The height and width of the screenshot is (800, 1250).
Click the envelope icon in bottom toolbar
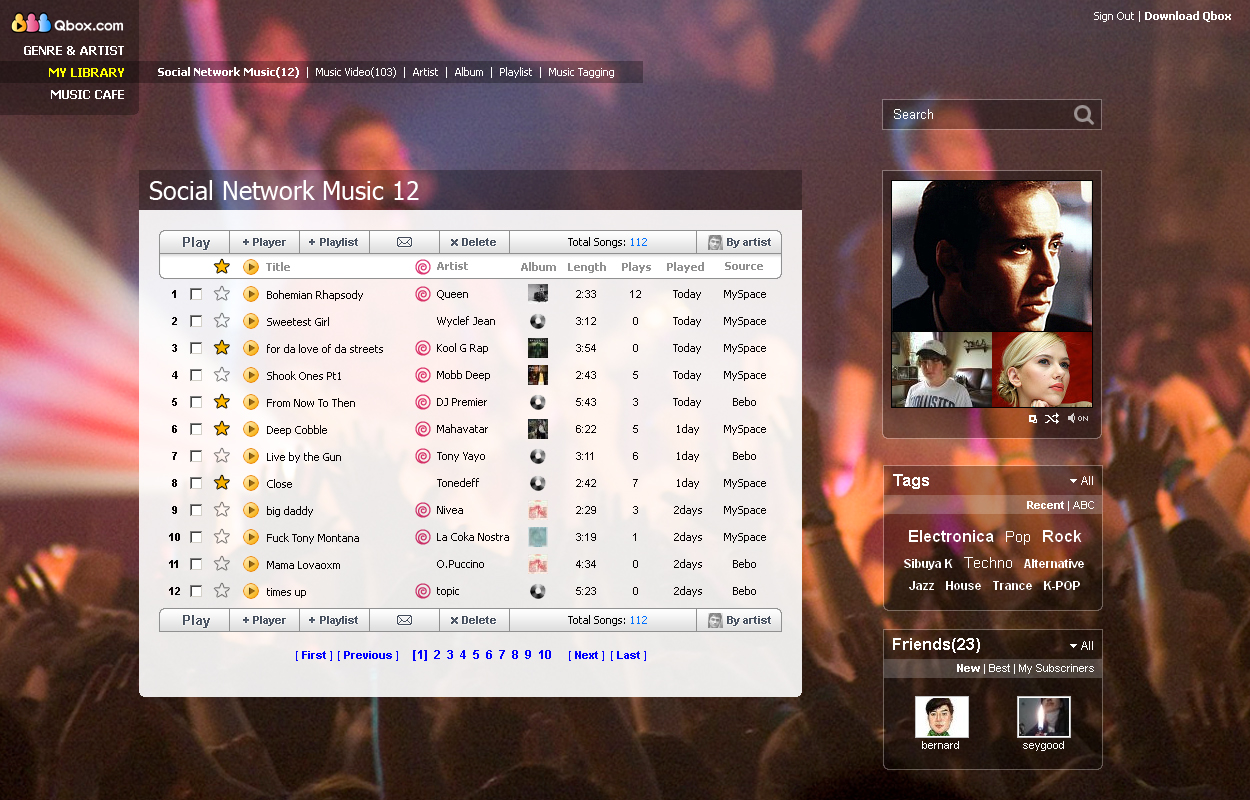(404, 620)
